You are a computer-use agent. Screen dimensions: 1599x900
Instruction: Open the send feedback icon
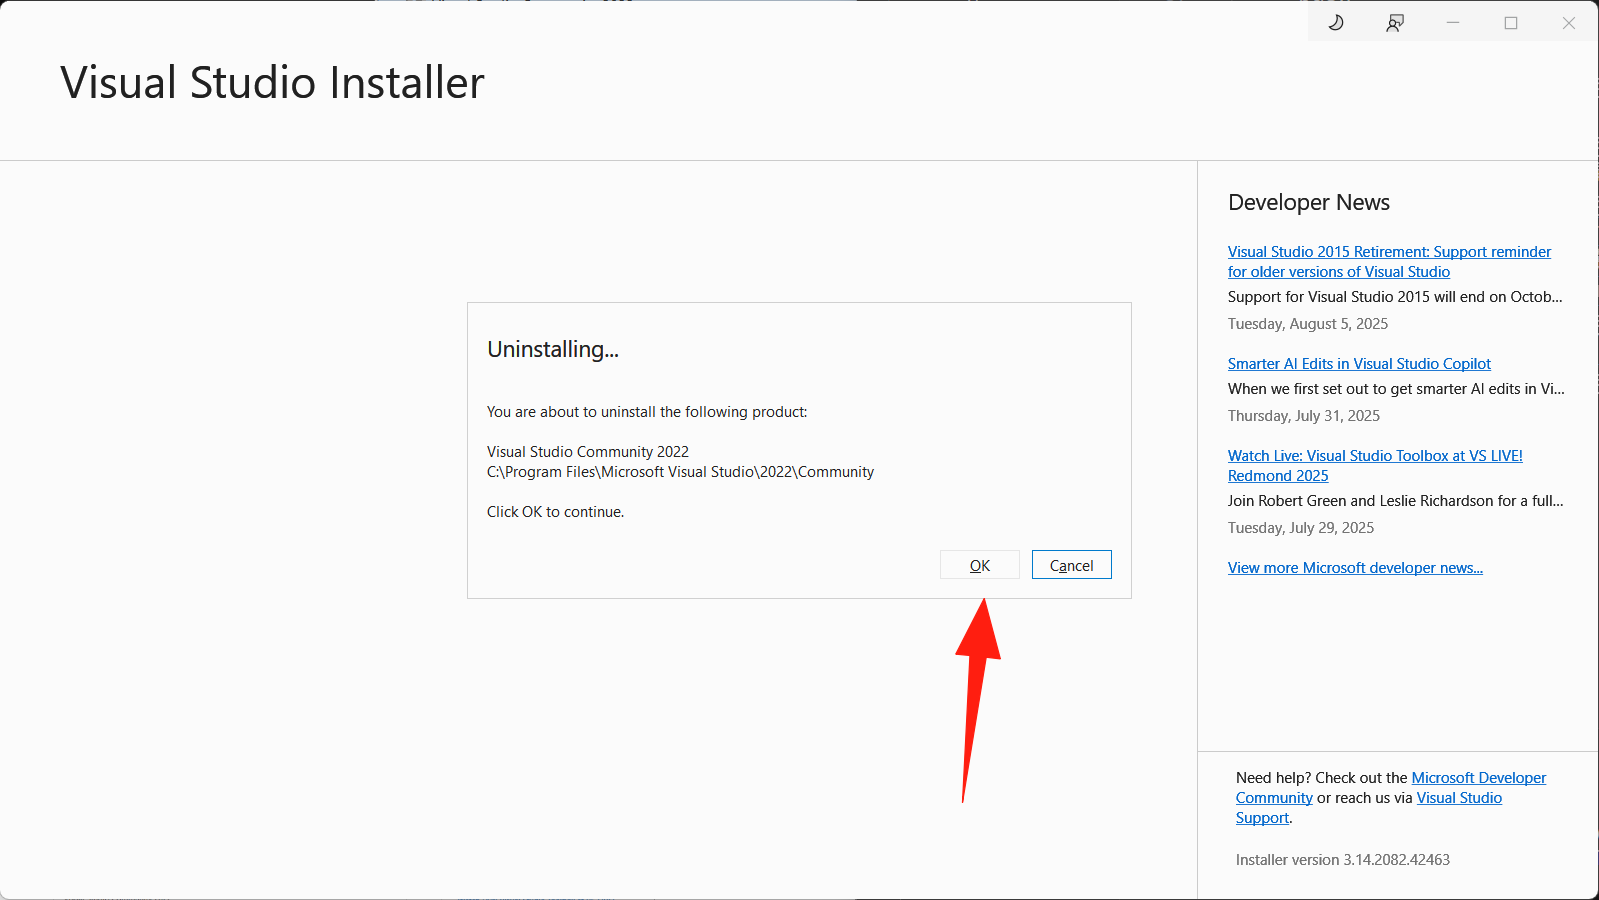pos(1395,23)
